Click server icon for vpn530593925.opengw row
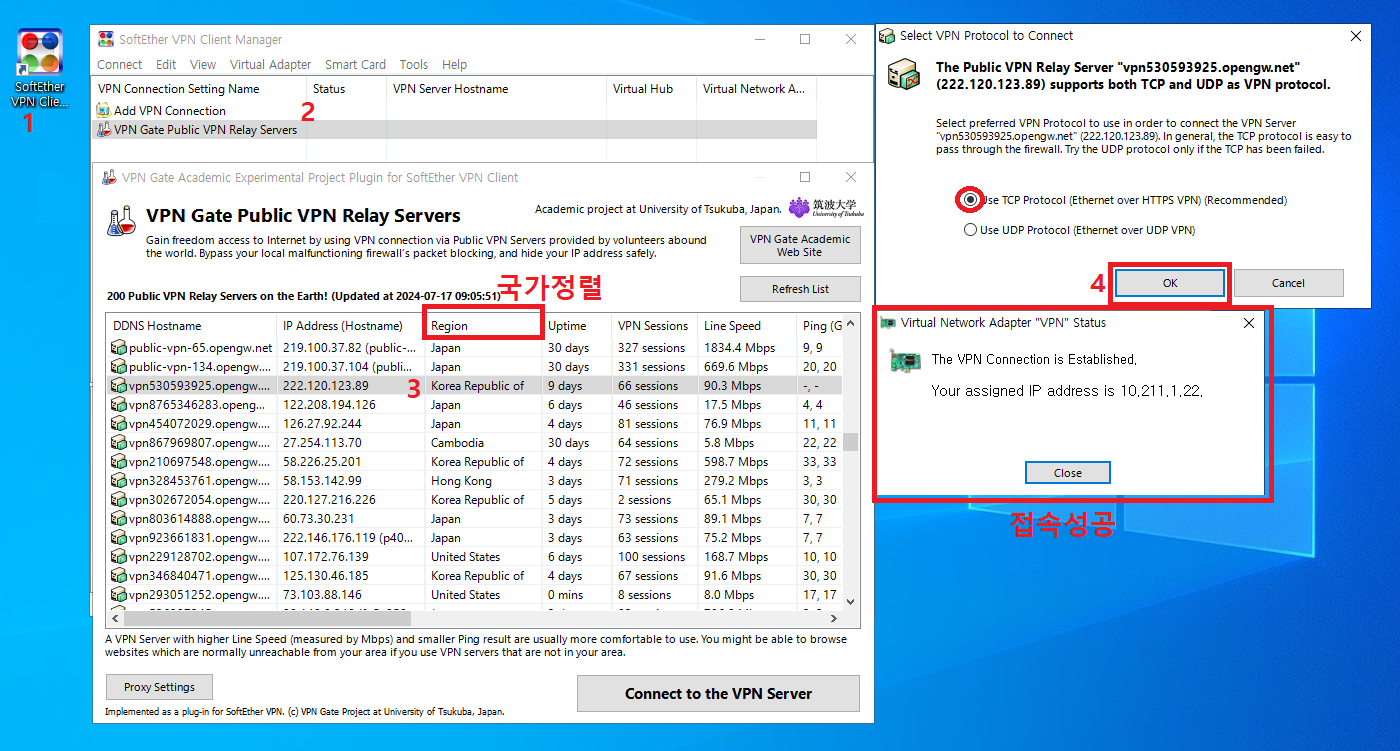Image resolution: width=1400 pixels, height=751 pixels. coord(119,386)
